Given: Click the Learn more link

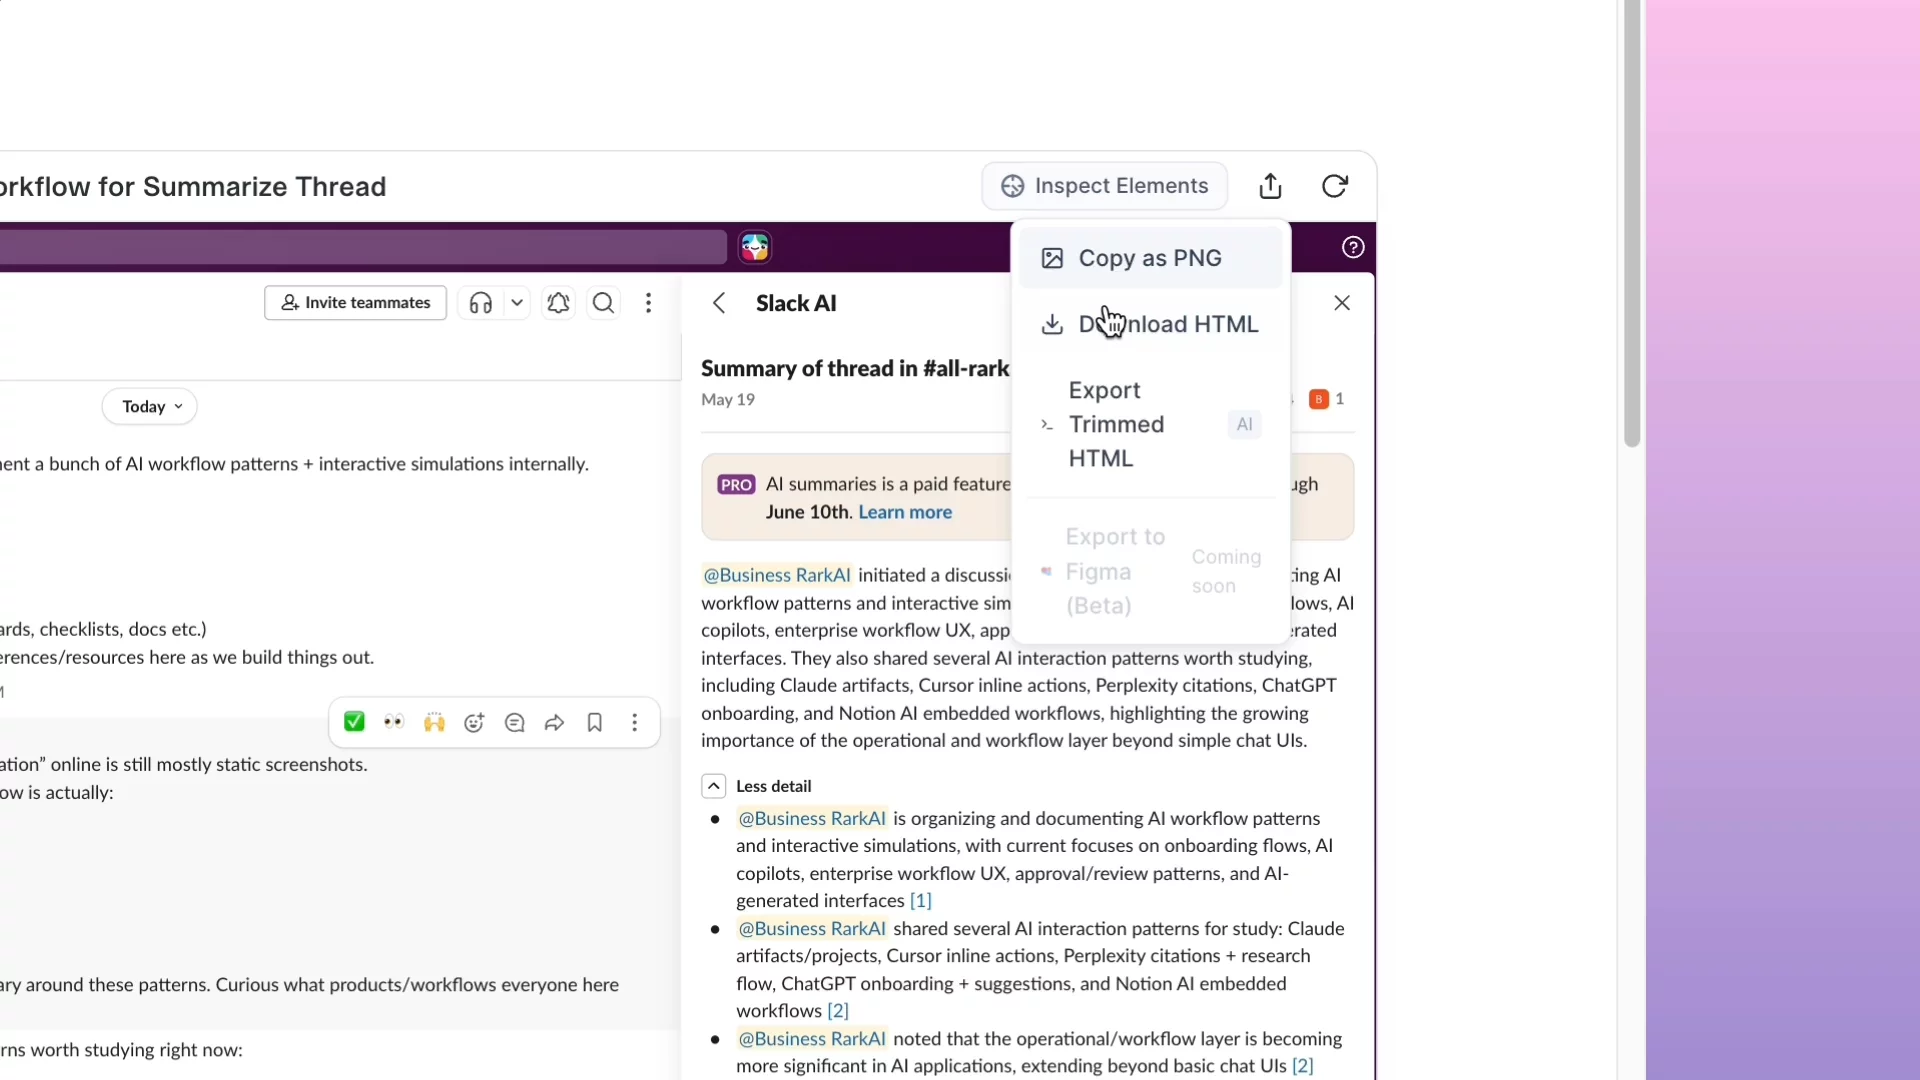Looking at the screenshot, I should pyautogui.click(x=905, y=512).
